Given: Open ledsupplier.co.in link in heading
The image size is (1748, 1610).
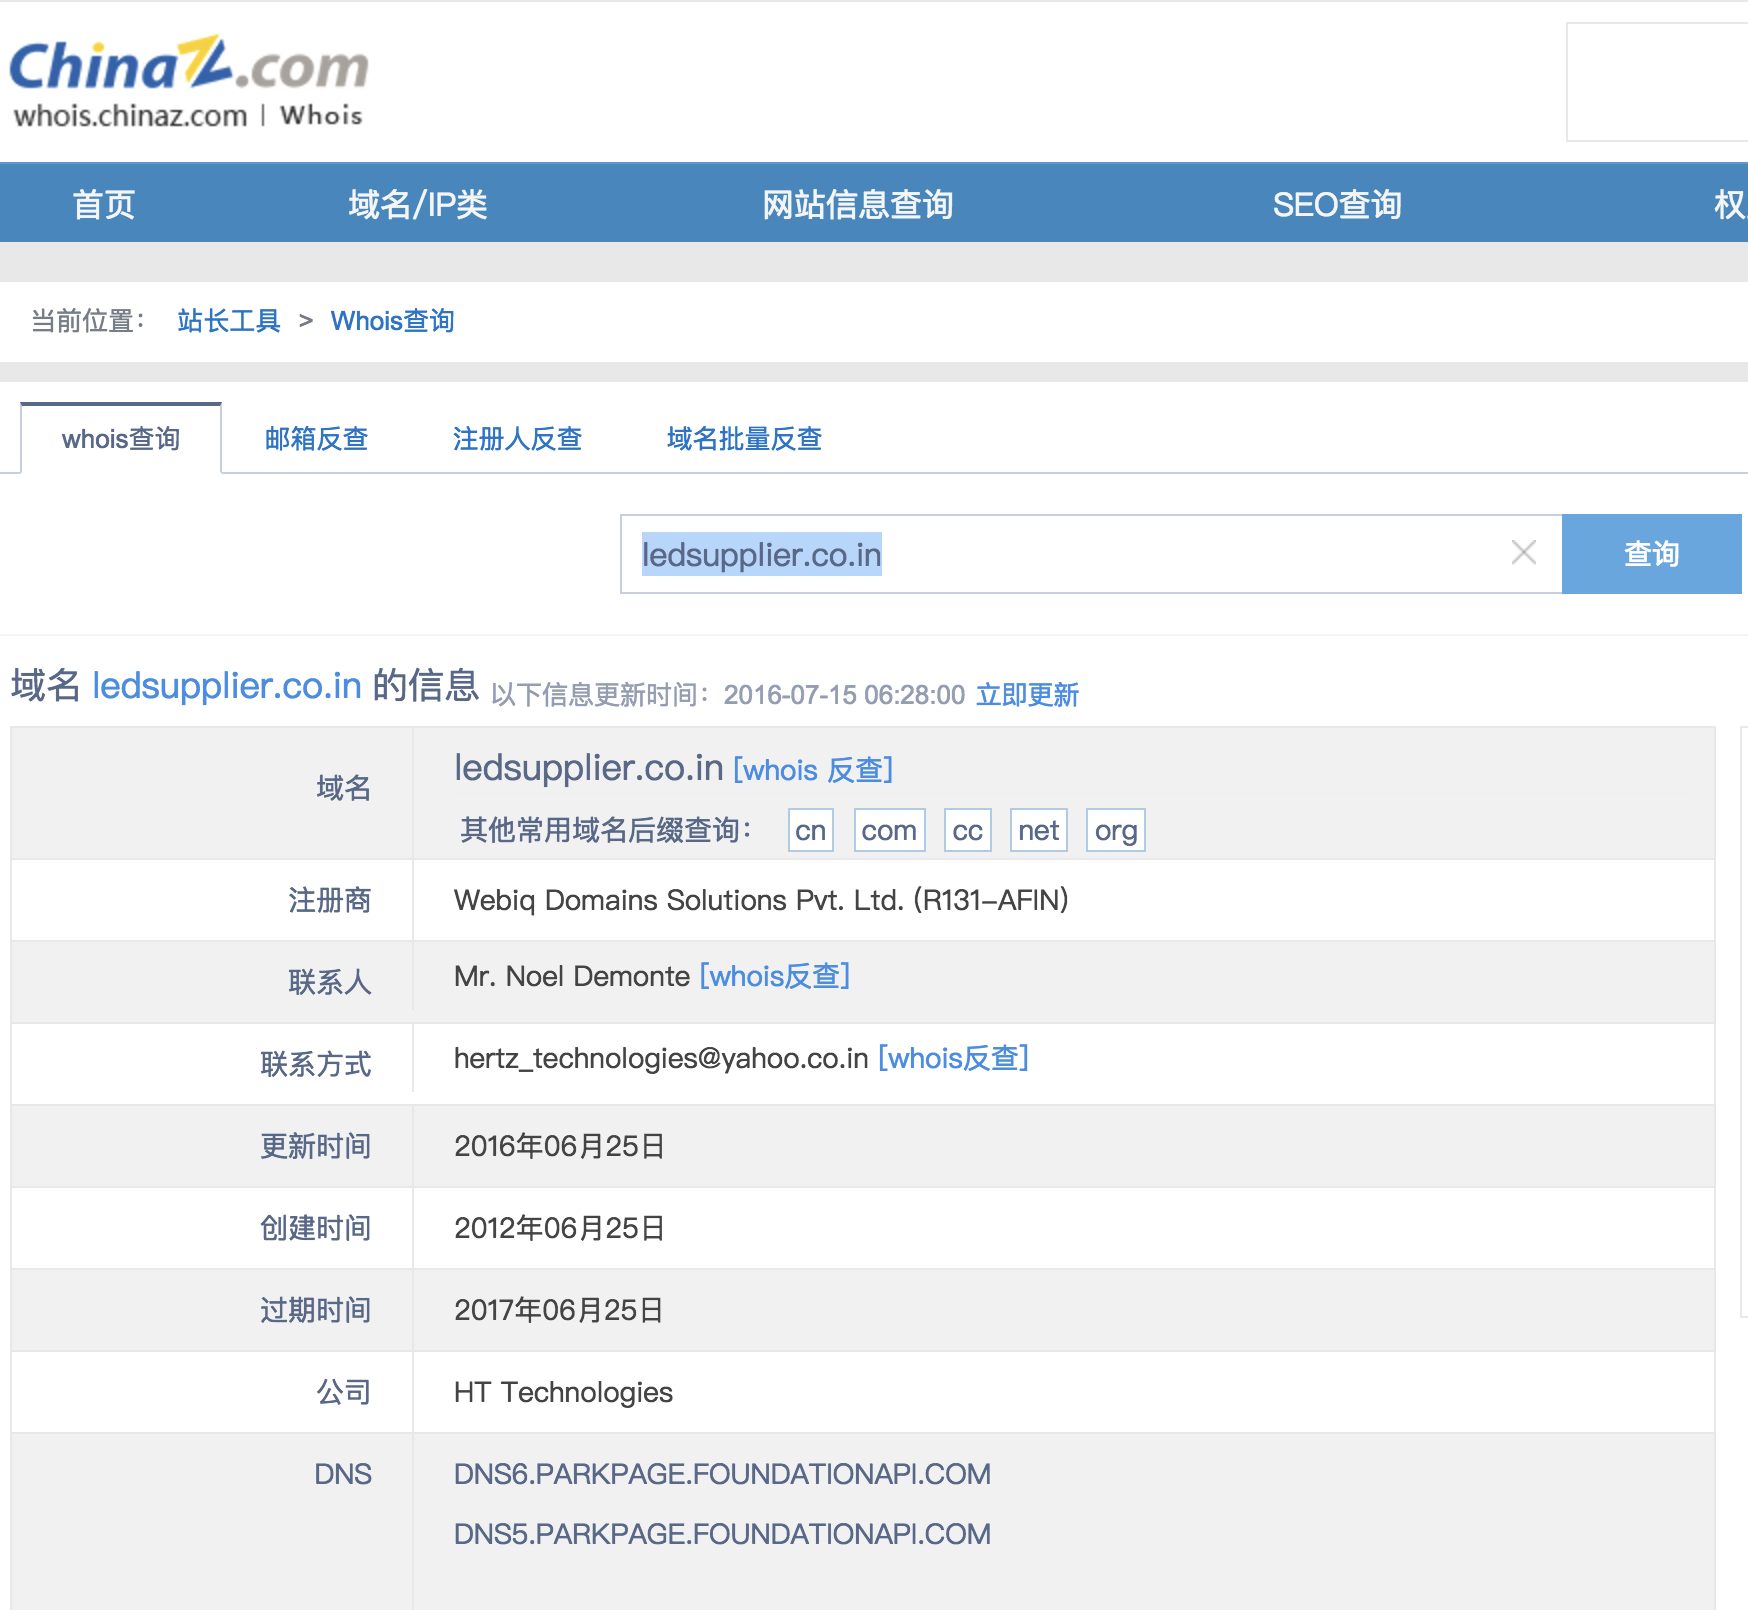Looking at the screenshot, I should (227, 686).
